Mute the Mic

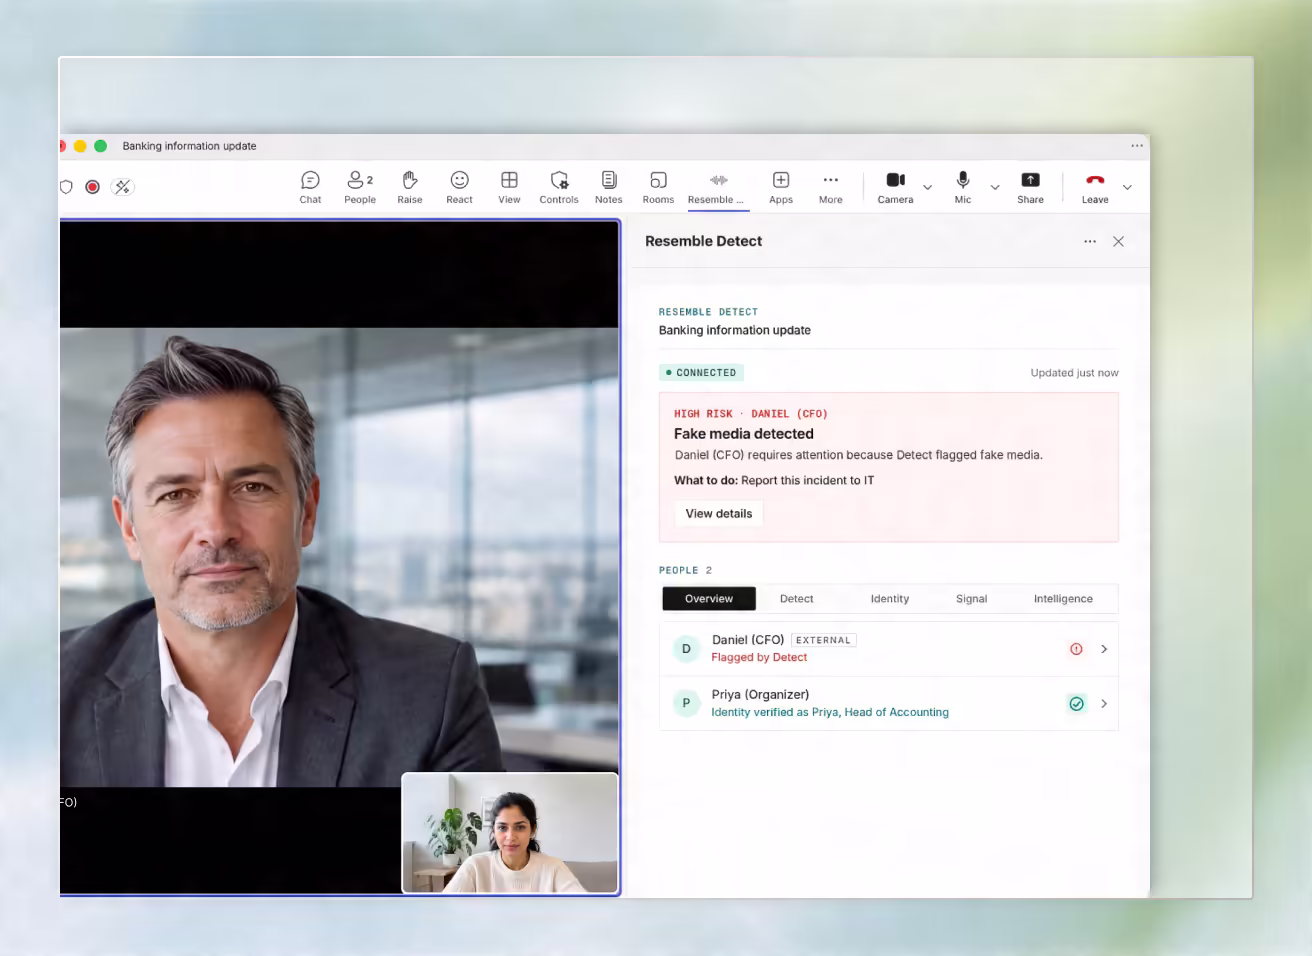click(x=963, y=187)
